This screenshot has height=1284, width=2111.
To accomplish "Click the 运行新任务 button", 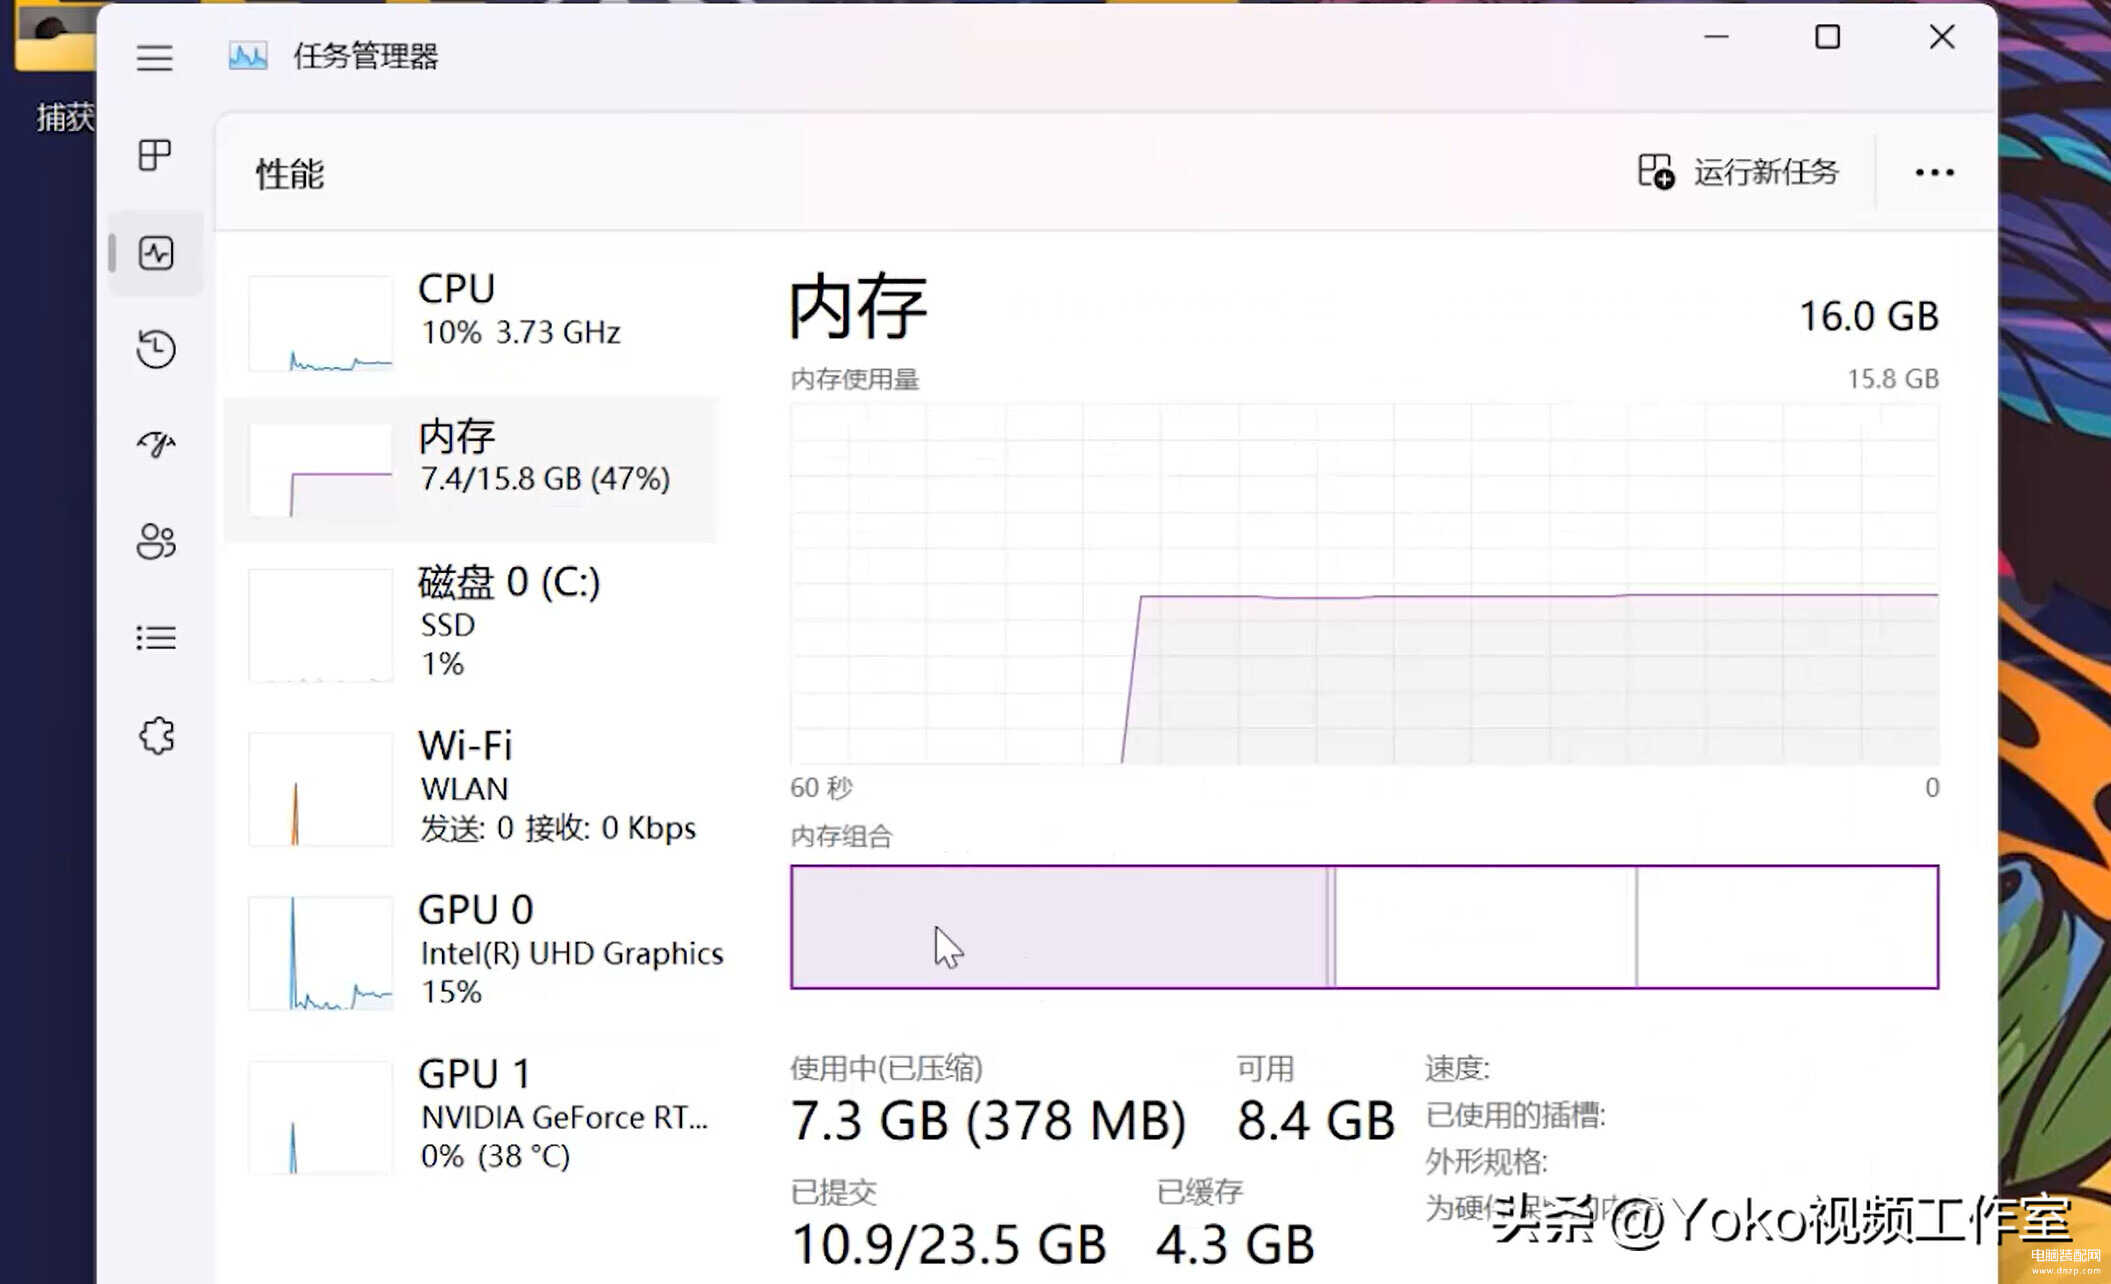I will [x=1738, y=172].
